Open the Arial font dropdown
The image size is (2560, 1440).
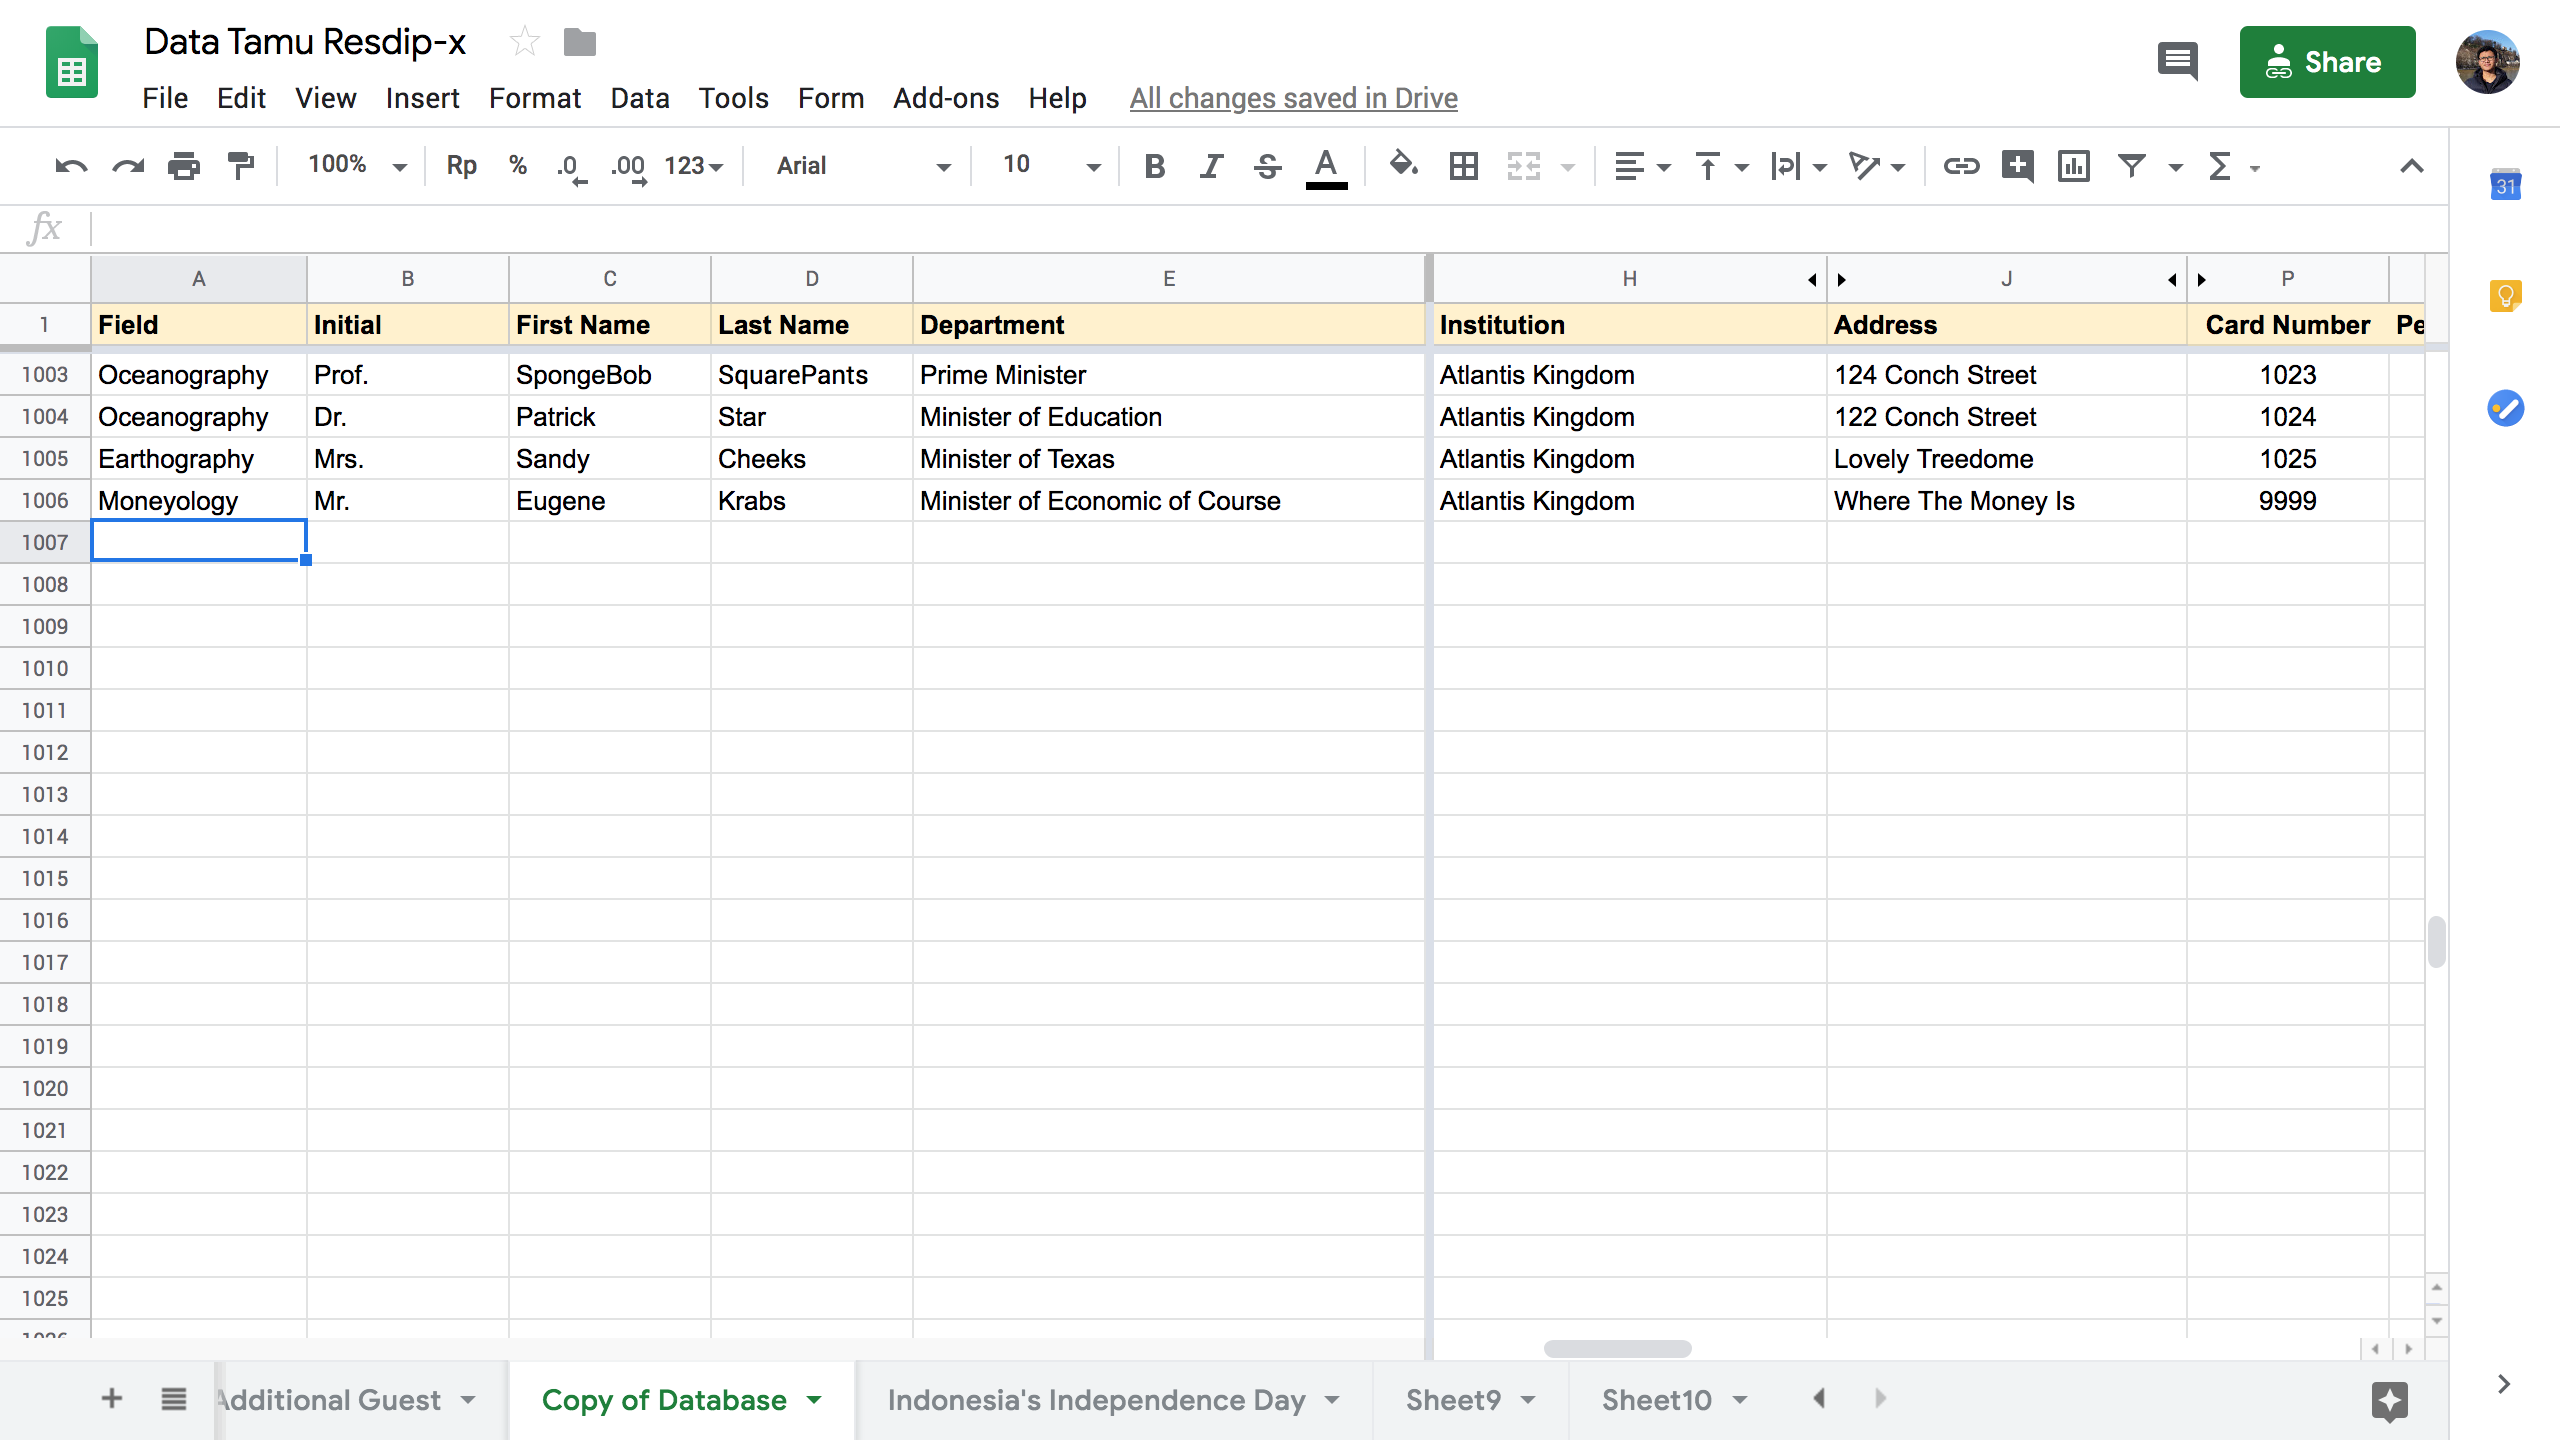[x=862, y=166]
